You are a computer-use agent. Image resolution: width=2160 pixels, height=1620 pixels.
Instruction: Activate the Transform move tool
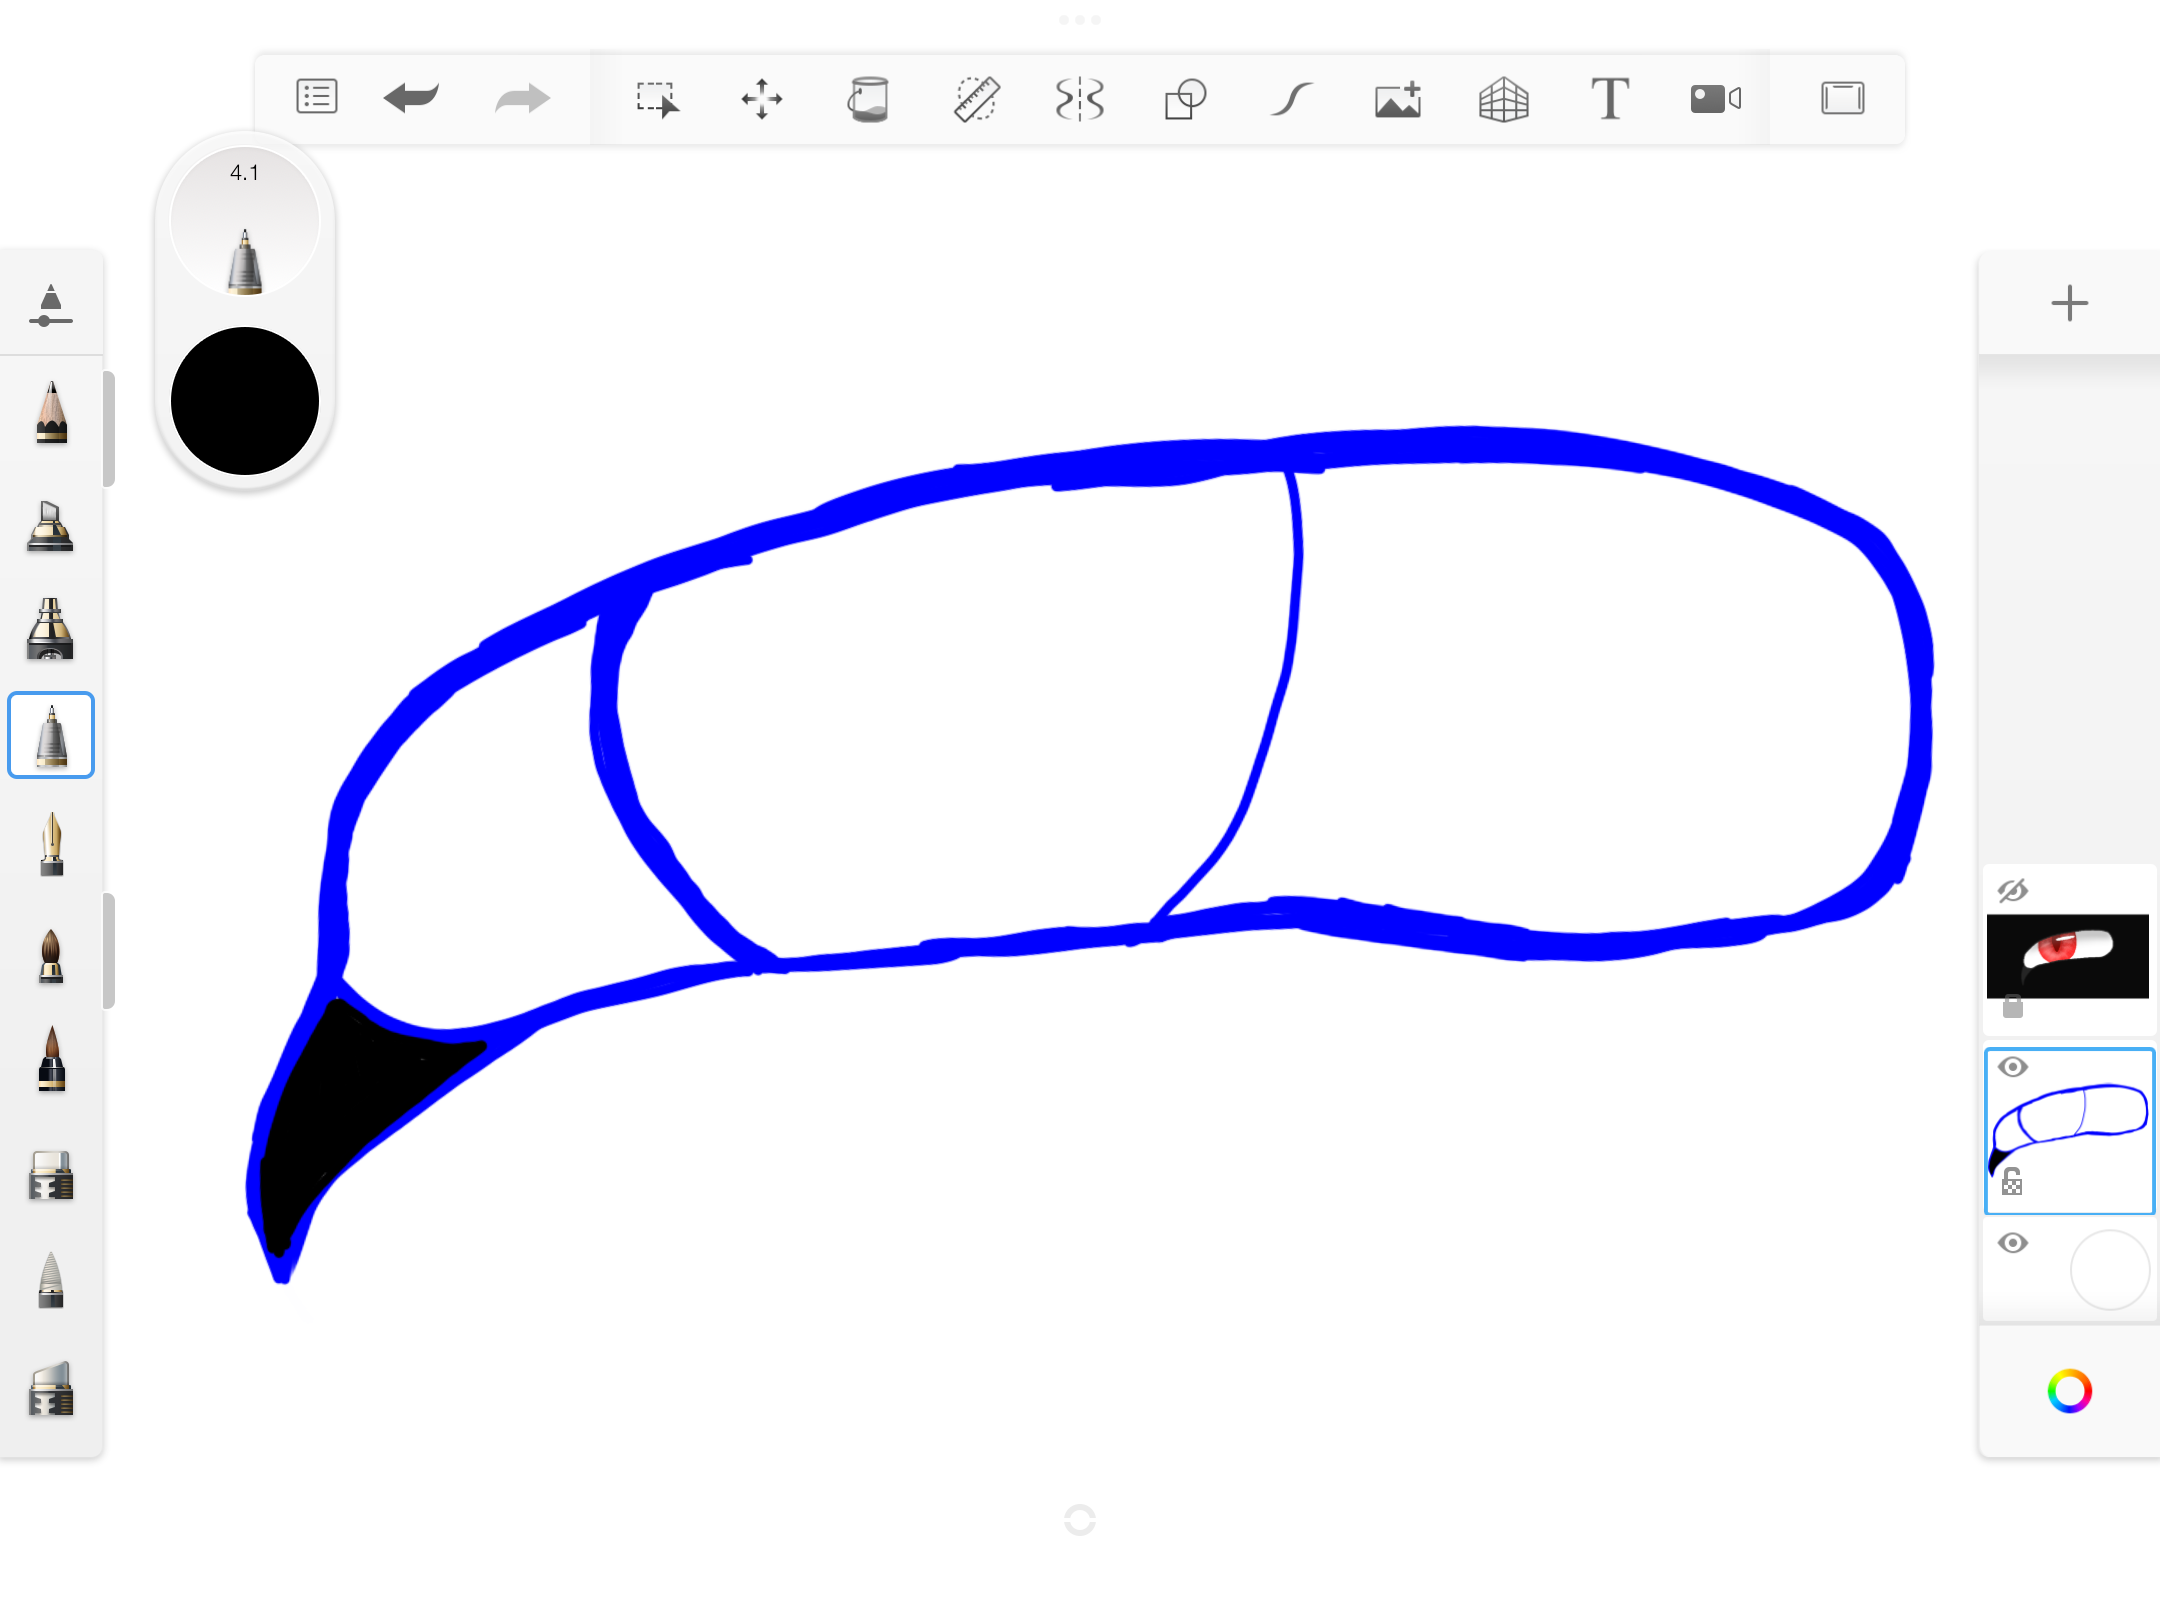coord(762,99)
